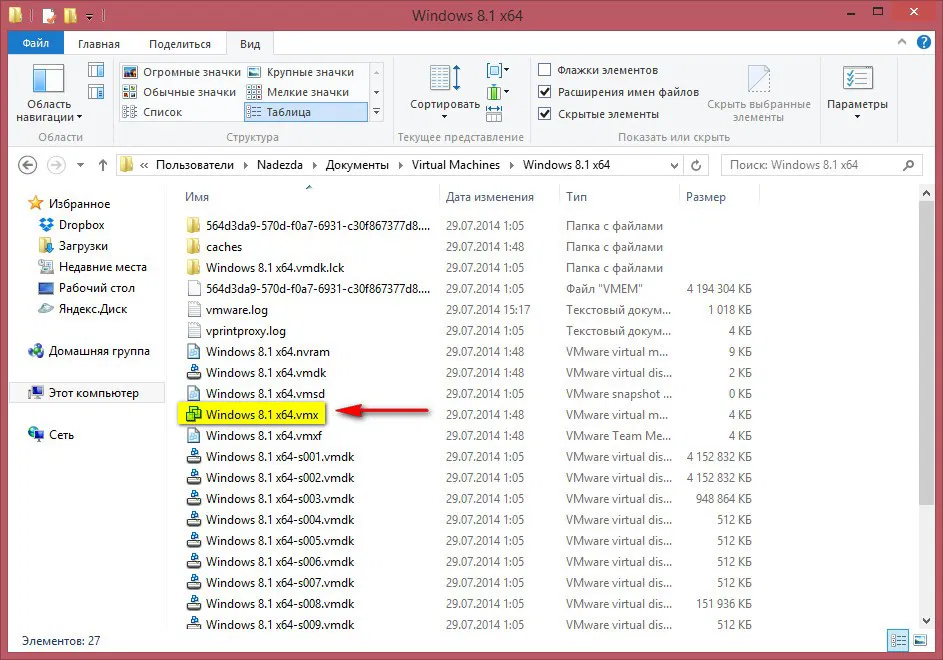Go up one folder level

[x=103, y=165]
